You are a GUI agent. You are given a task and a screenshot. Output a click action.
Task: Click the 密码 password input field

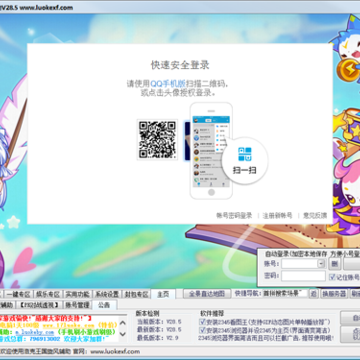pos(303,276)
